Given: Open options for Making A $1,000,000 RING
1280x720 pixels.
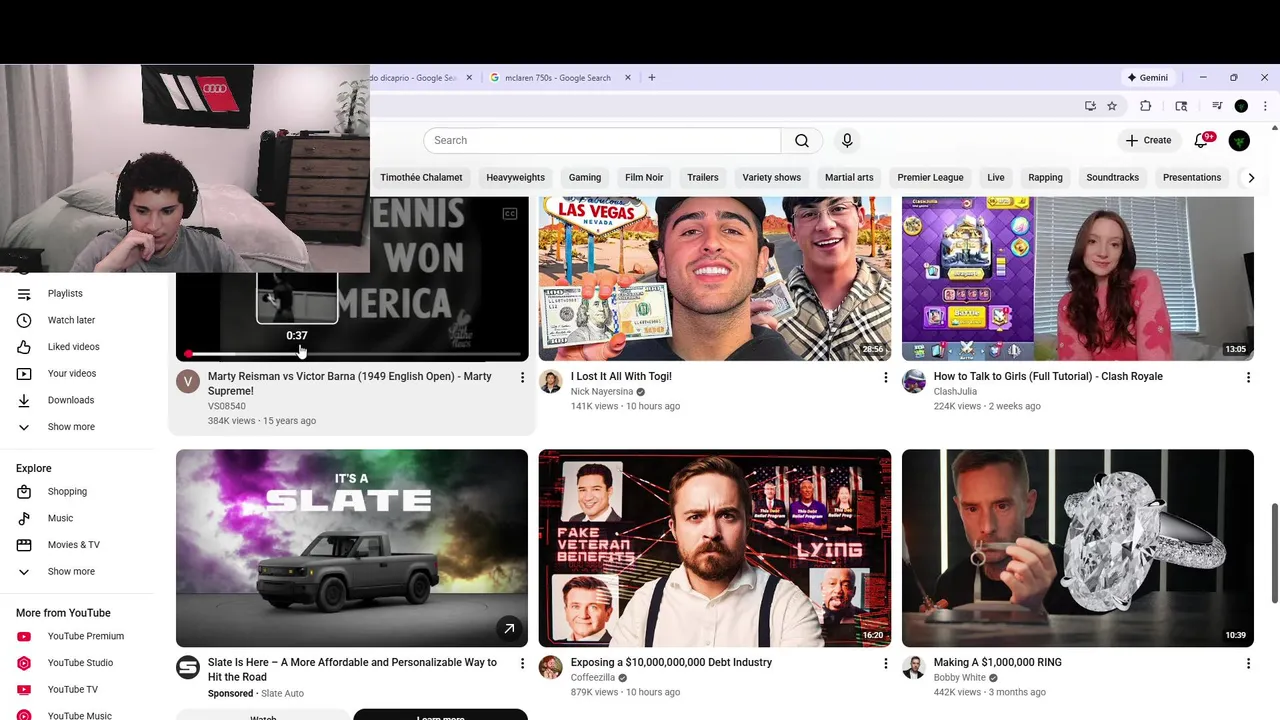Looking at the screenshot, I should click(x=1248, y=663).
